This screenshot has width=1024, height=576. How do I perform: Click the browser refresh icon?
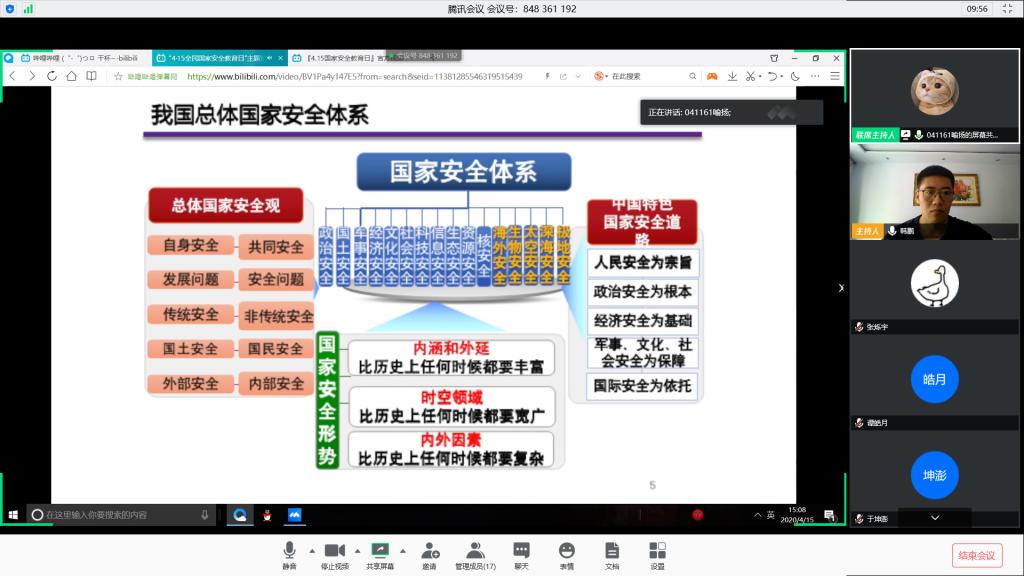pos(51,76)
